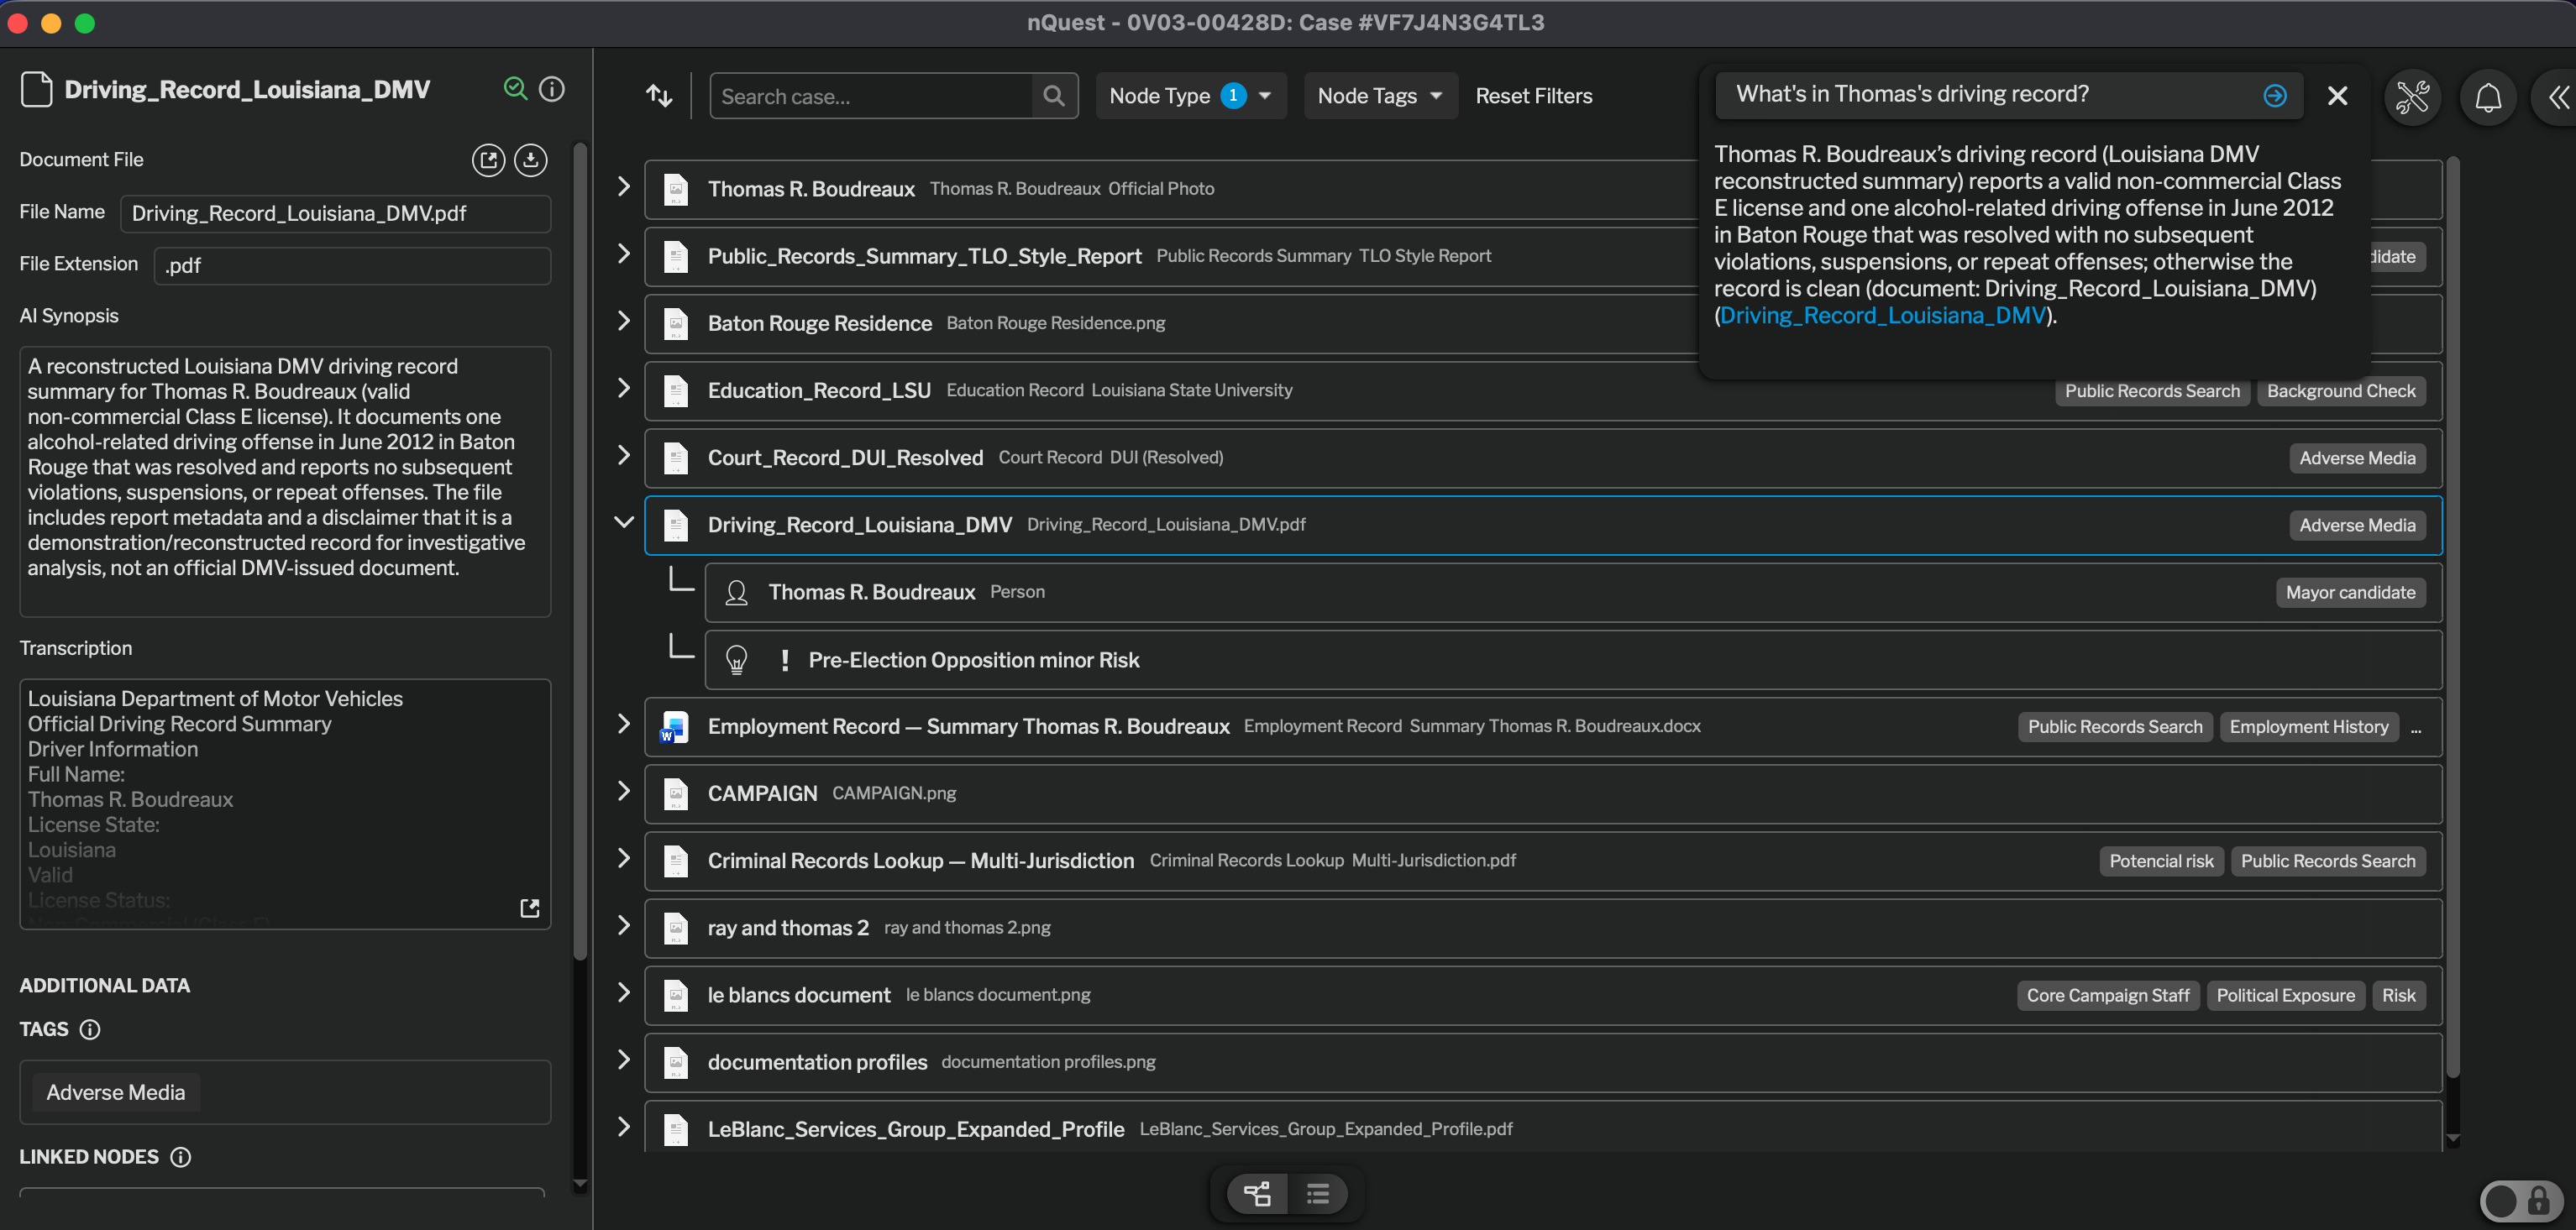Collapse the Driving_Record_Louisiana_DMV node

pos(624,522)
